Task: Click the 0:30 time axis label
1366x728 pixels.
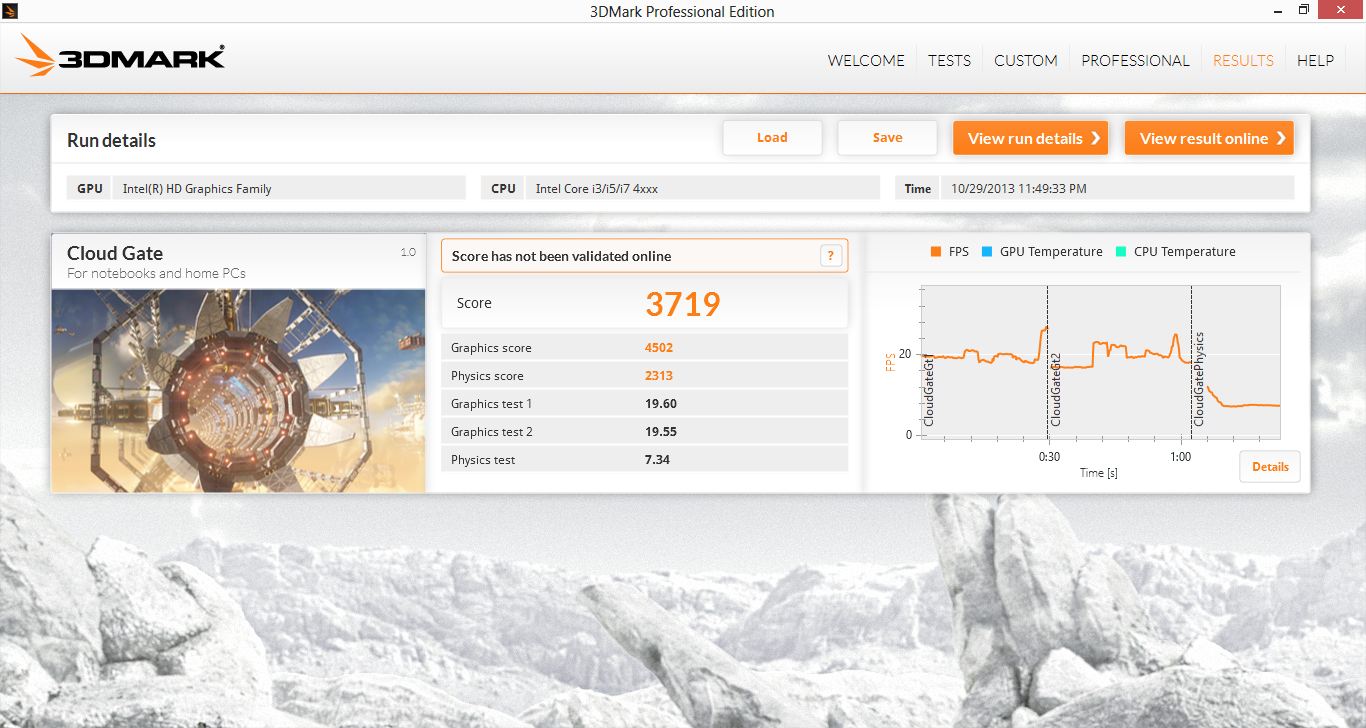Action: coord(1049,457)
